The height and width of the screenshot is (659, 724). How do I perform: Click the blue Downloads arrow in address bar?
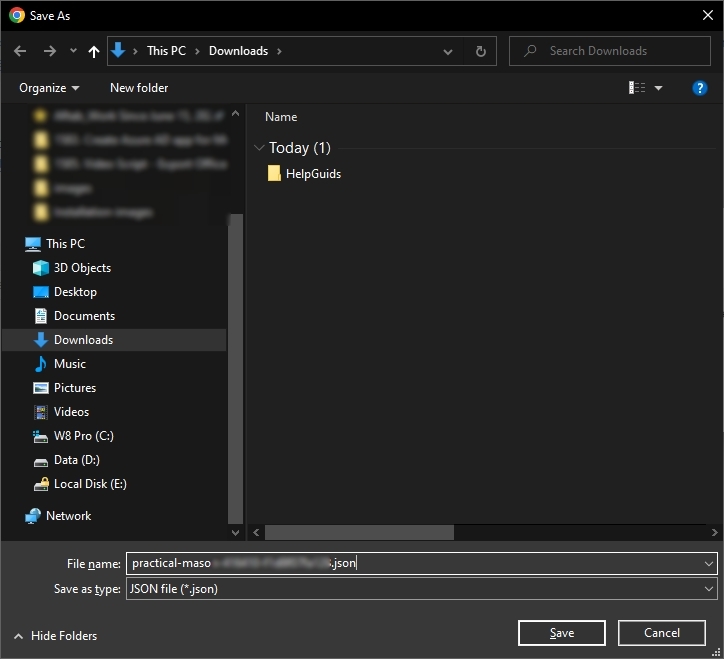(118, 50)
